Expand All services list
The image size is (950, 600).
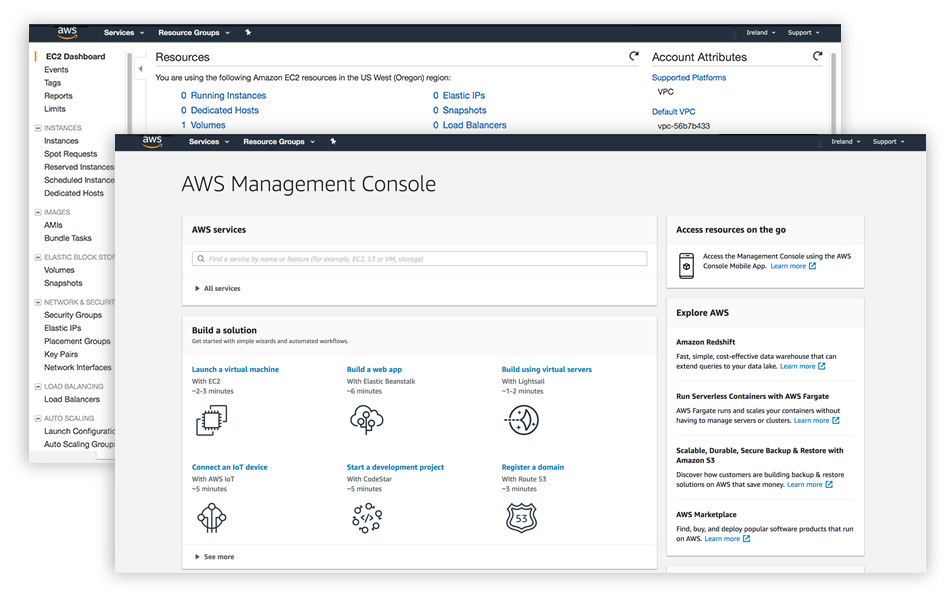coord(218,288)
